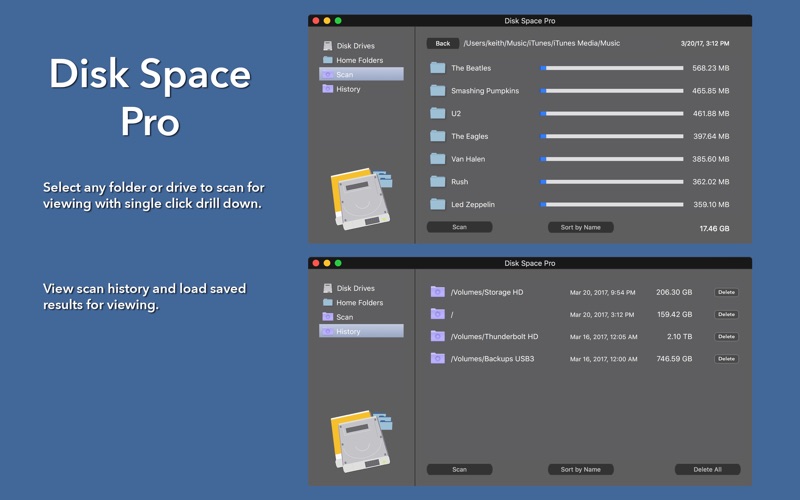800x500 pixels.
Task: Click the disk drive app logo in top window
Action: [x=361, y=199]
